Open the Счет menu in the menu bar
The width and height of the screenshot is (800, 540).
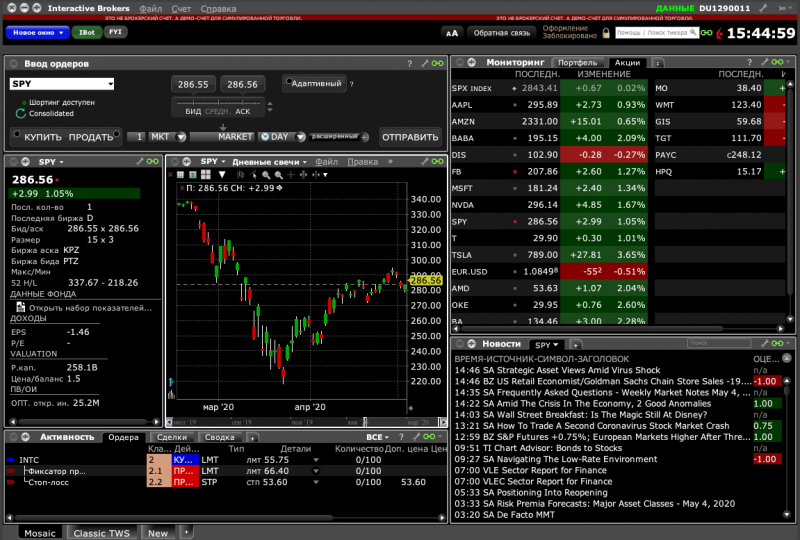[180, 8]
